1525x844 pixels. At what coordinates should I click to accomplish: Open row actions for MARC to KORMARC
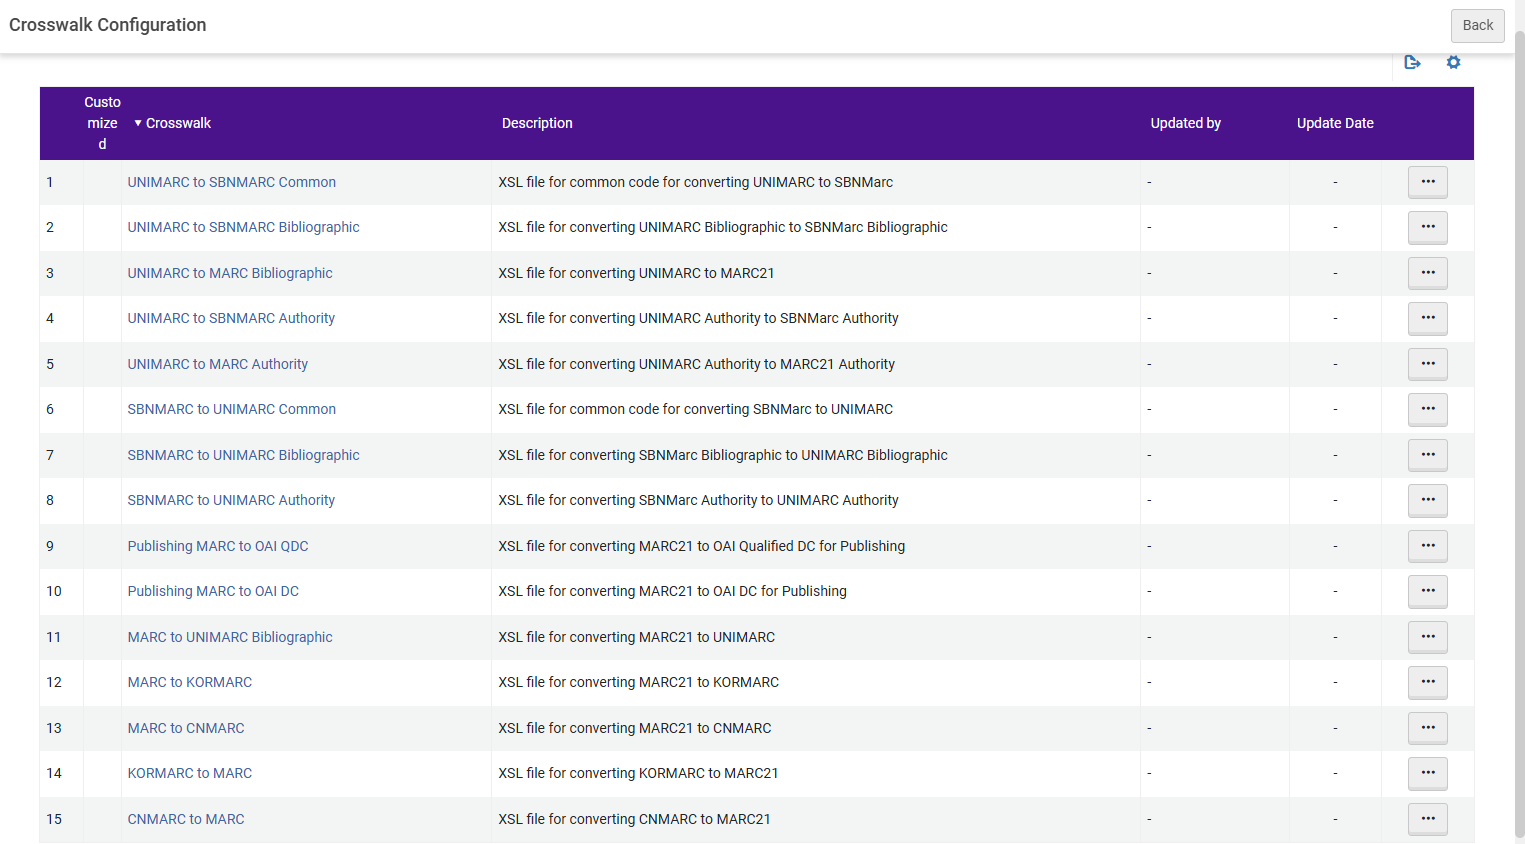point(1428,682)
